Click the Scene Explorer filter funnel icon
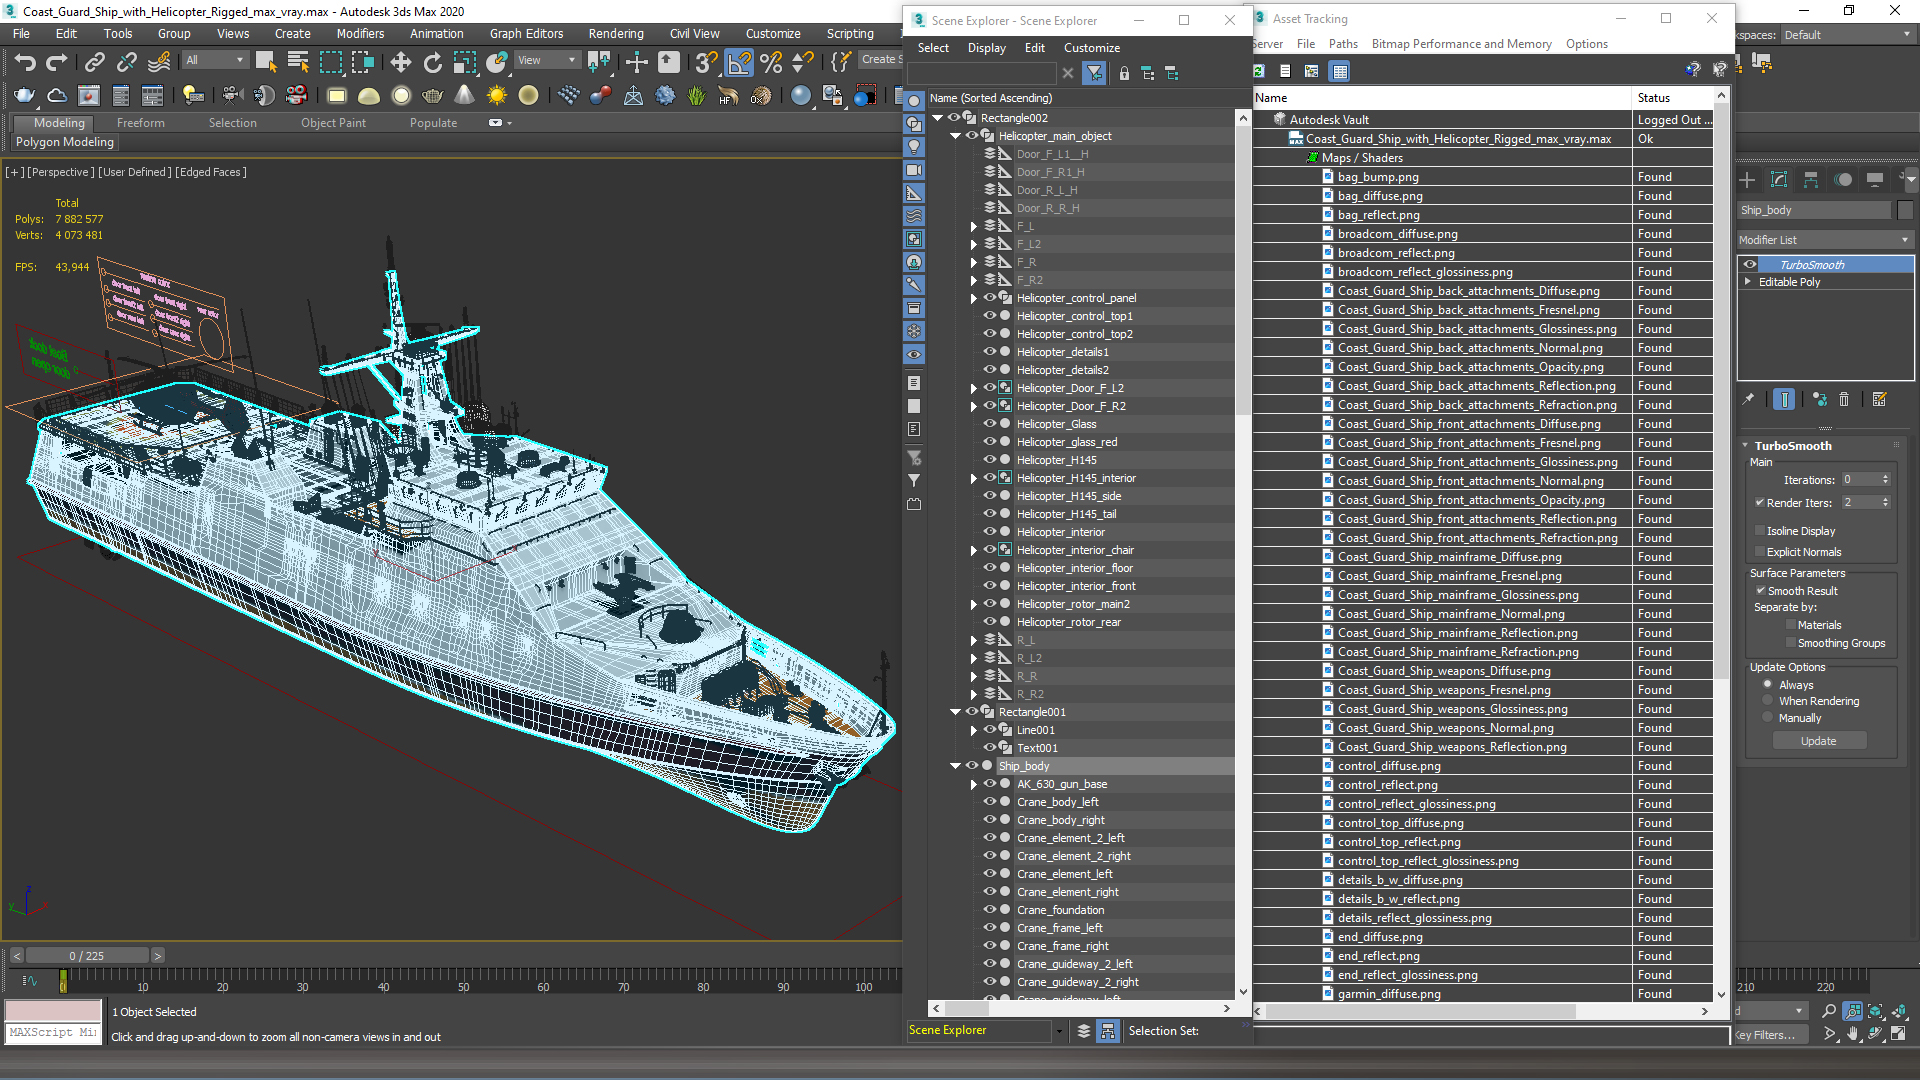 click(1094, 73)
